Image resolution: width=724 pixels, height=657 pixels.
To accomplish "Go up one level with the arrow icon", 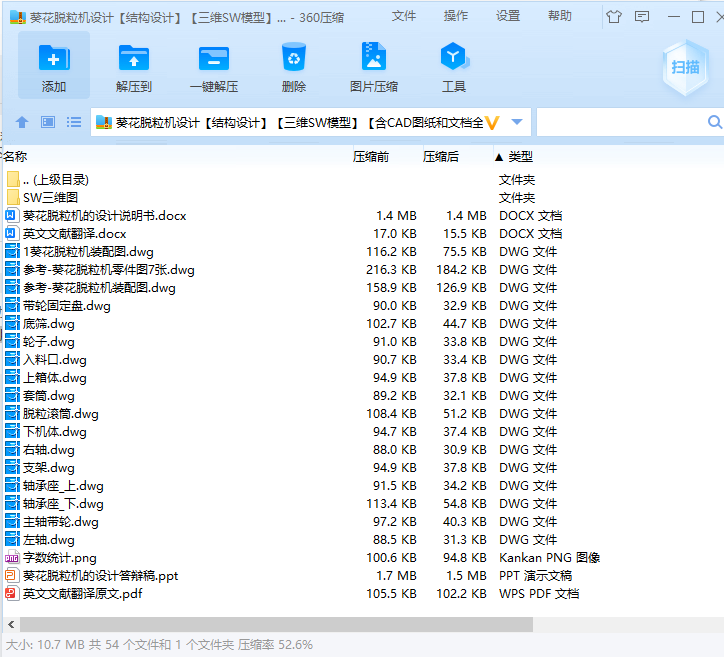I will click(x=22, y=122).
